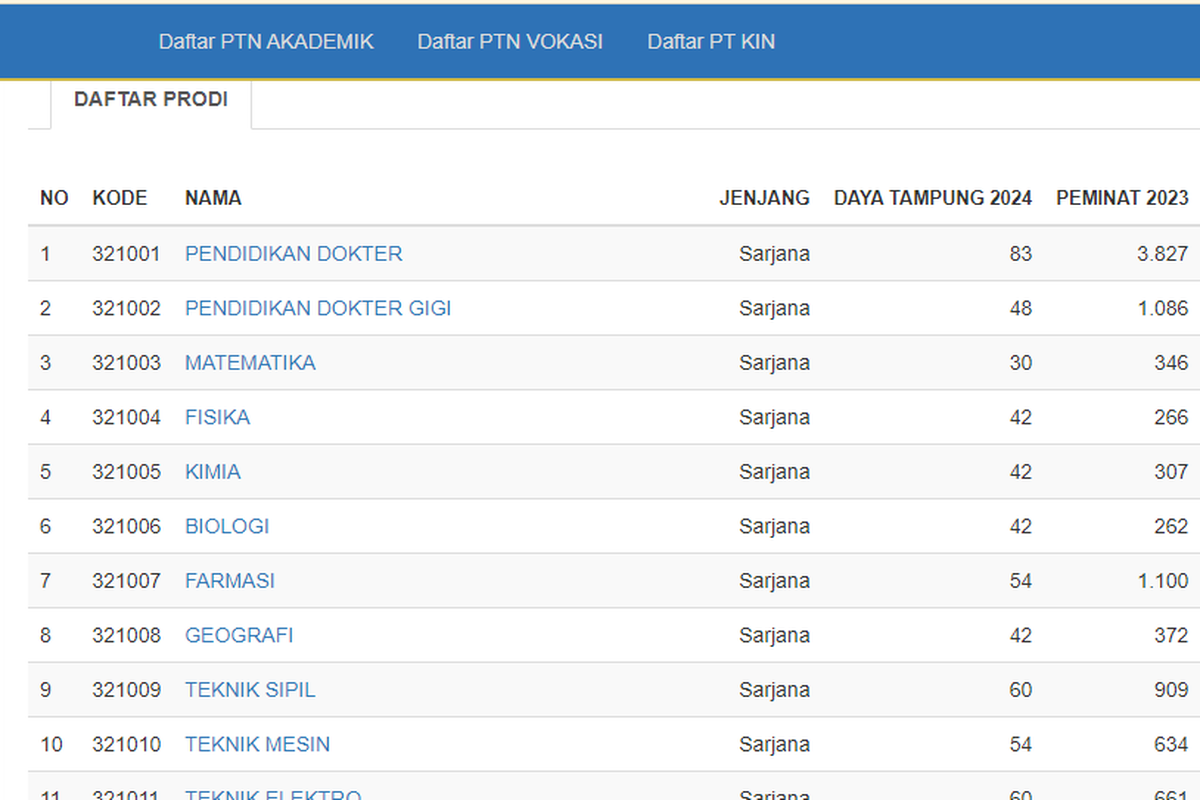Open the Daftar PTN AKADEMIK menu
Viewport: 1200px width, 800px height.
point(265,41)
